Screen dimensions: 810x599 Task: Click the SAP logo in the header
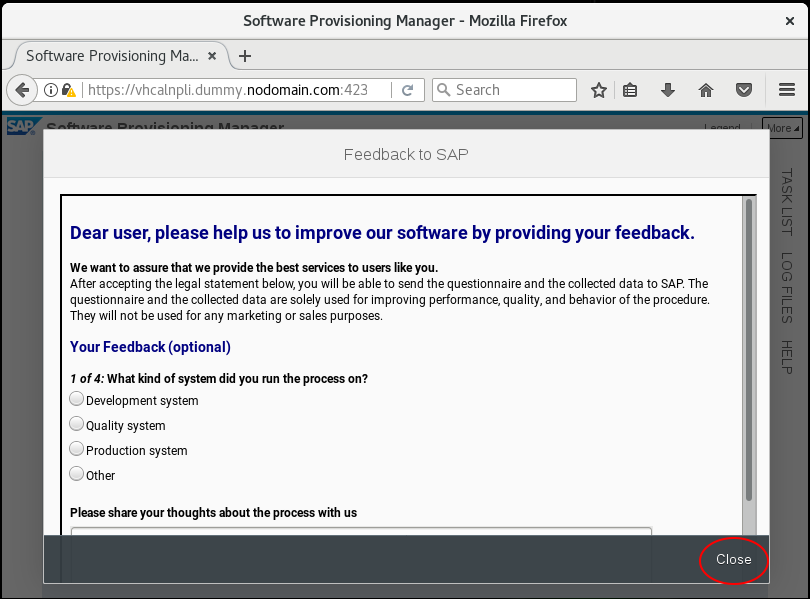coord(22,126)
